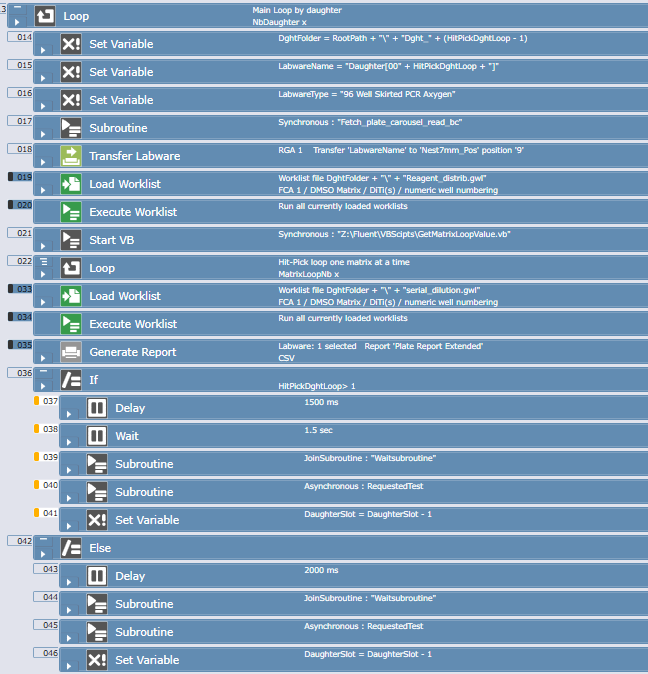Expand details arrow of Subroutine line 017
Screen dimensions: 648x674
[41, 133]
